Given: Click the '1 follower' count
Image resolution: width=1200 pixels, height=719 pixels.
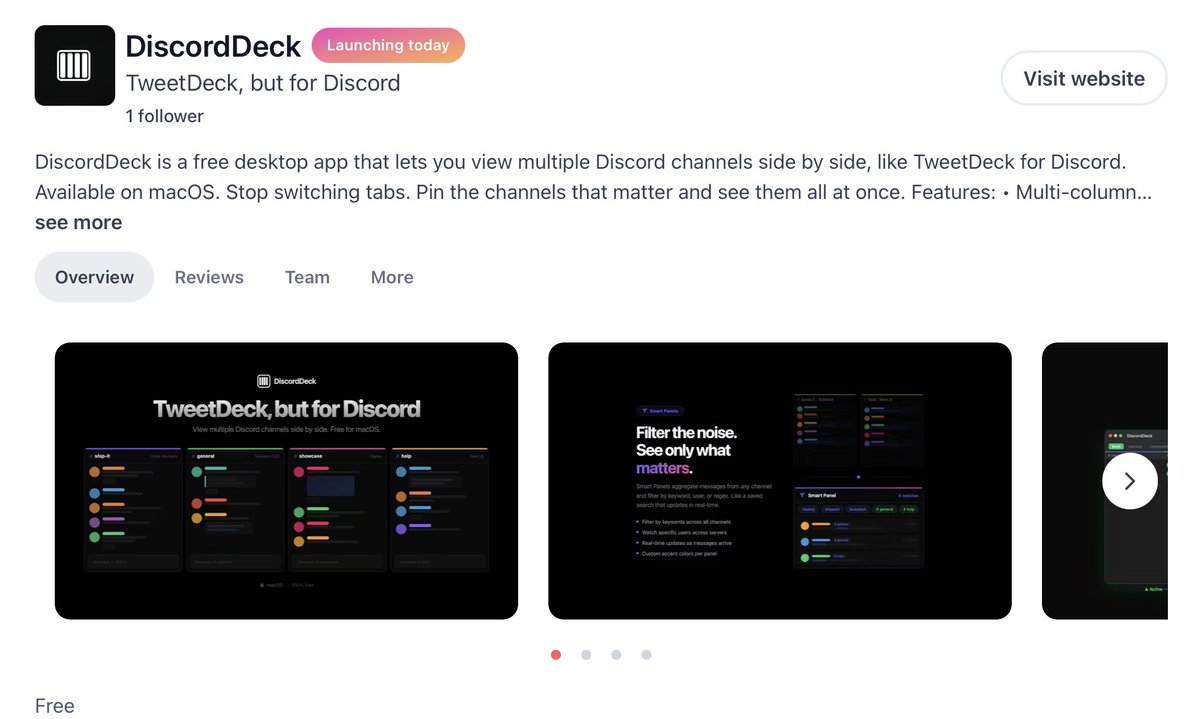Looking at the screenshot, I should (164, 115).
